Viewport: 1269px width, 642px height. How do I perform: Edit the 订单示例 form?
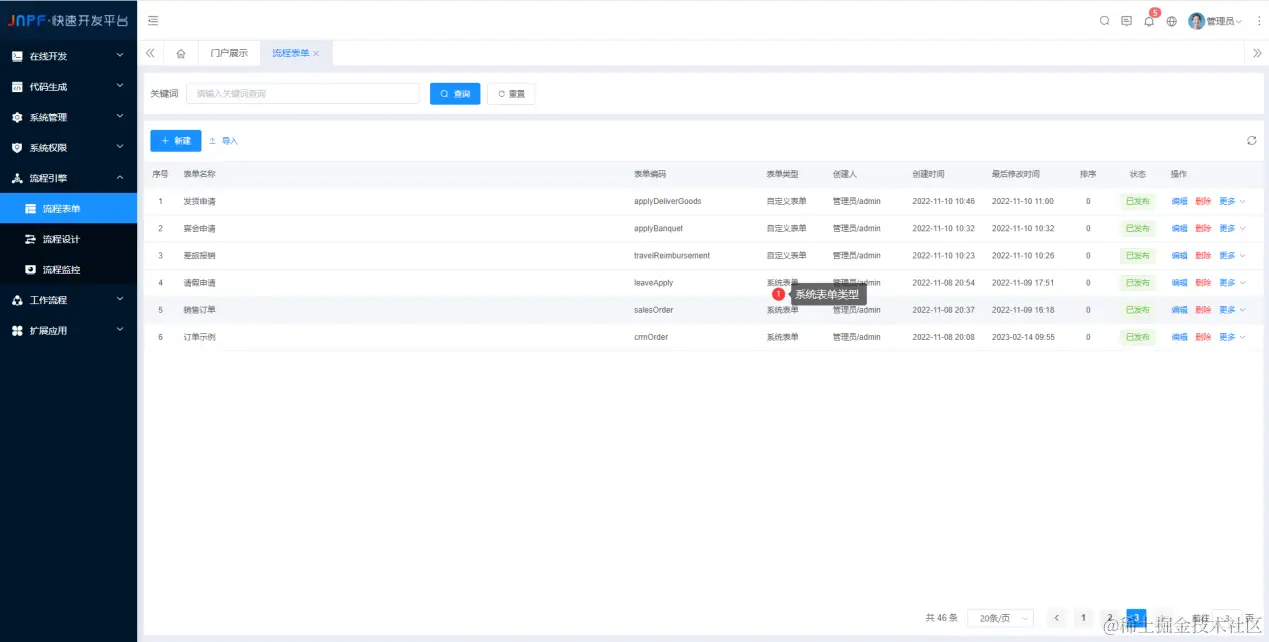(x=1180, y=337)
